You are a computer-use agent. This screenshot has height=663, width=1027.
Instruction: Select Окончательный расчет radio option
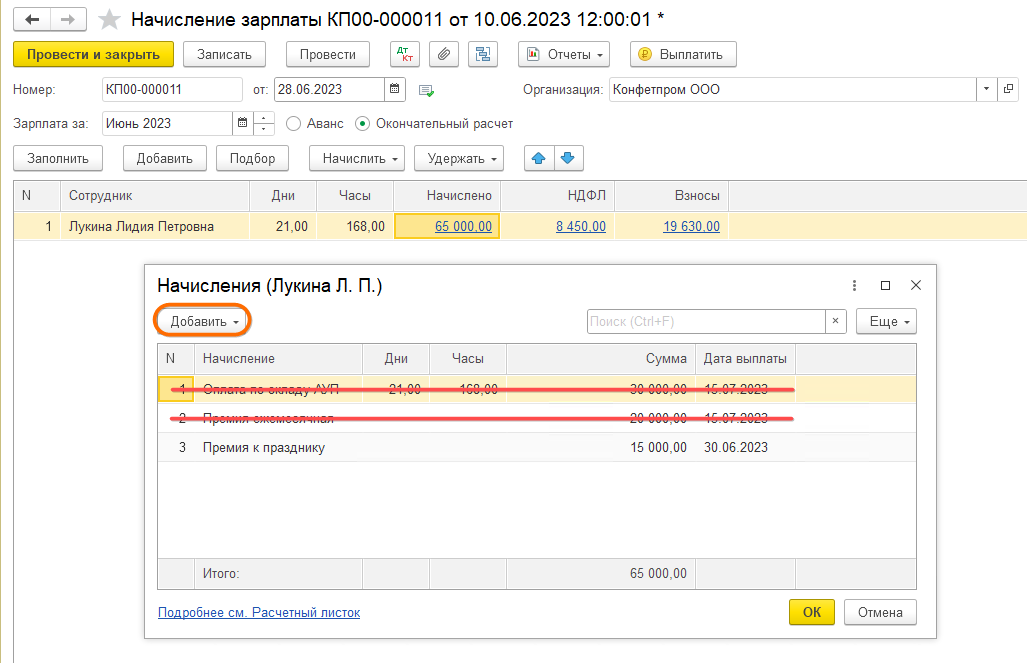pyautogui.click(x=362, y=124)
